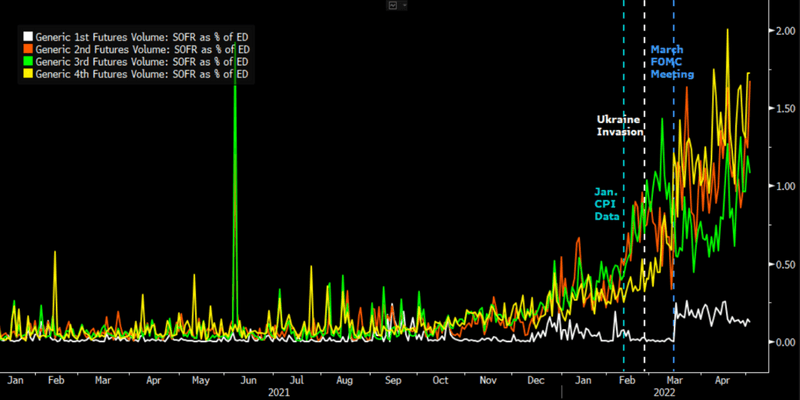The width and height of the screenshot is (800, 400).
Task: Select legend text 'Generic 4th Futures Volume: SOFR as % of ED'
Action: pos(142,74)
